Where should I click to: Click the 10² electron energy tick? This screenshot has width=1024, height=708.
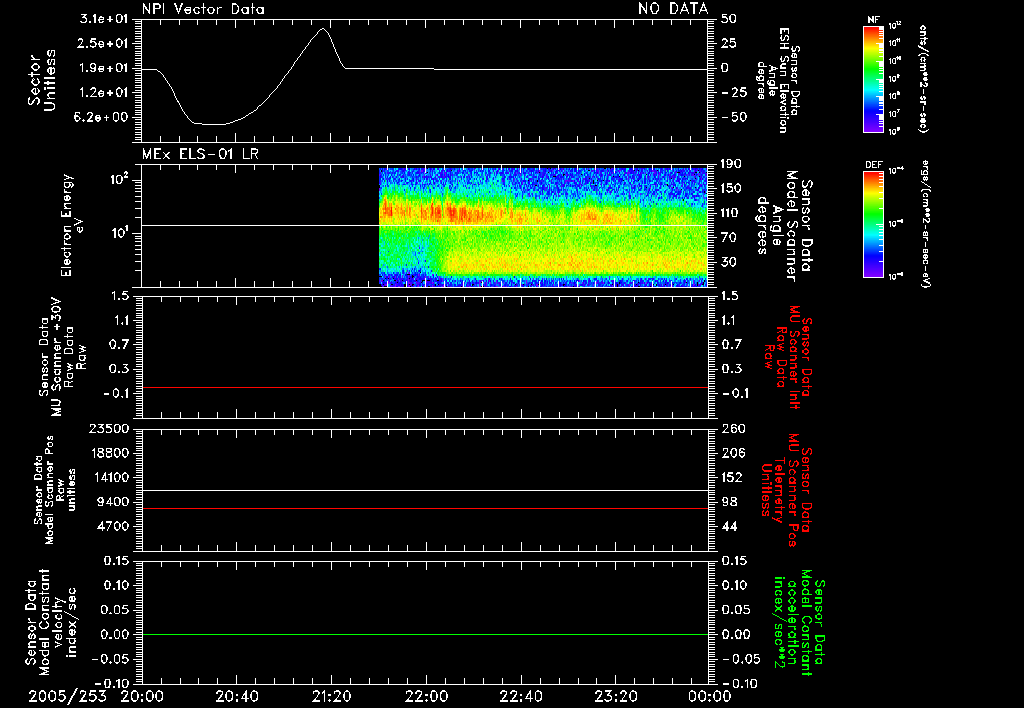tap(119, 179)
